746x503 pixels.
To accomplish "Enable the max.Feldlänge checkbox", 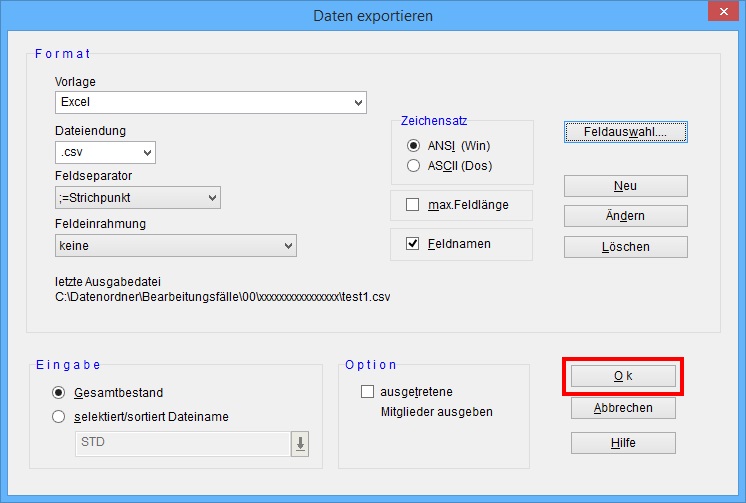I will pyautogui.click(x=413, y=205).
